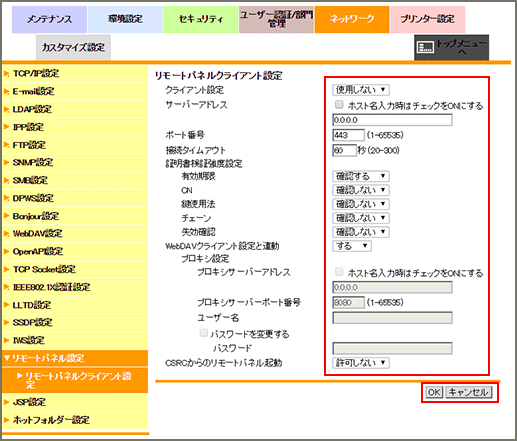Click arrow icon beside LDAP設定
Viewport: 517px width, 441px height.
[6, 109]
